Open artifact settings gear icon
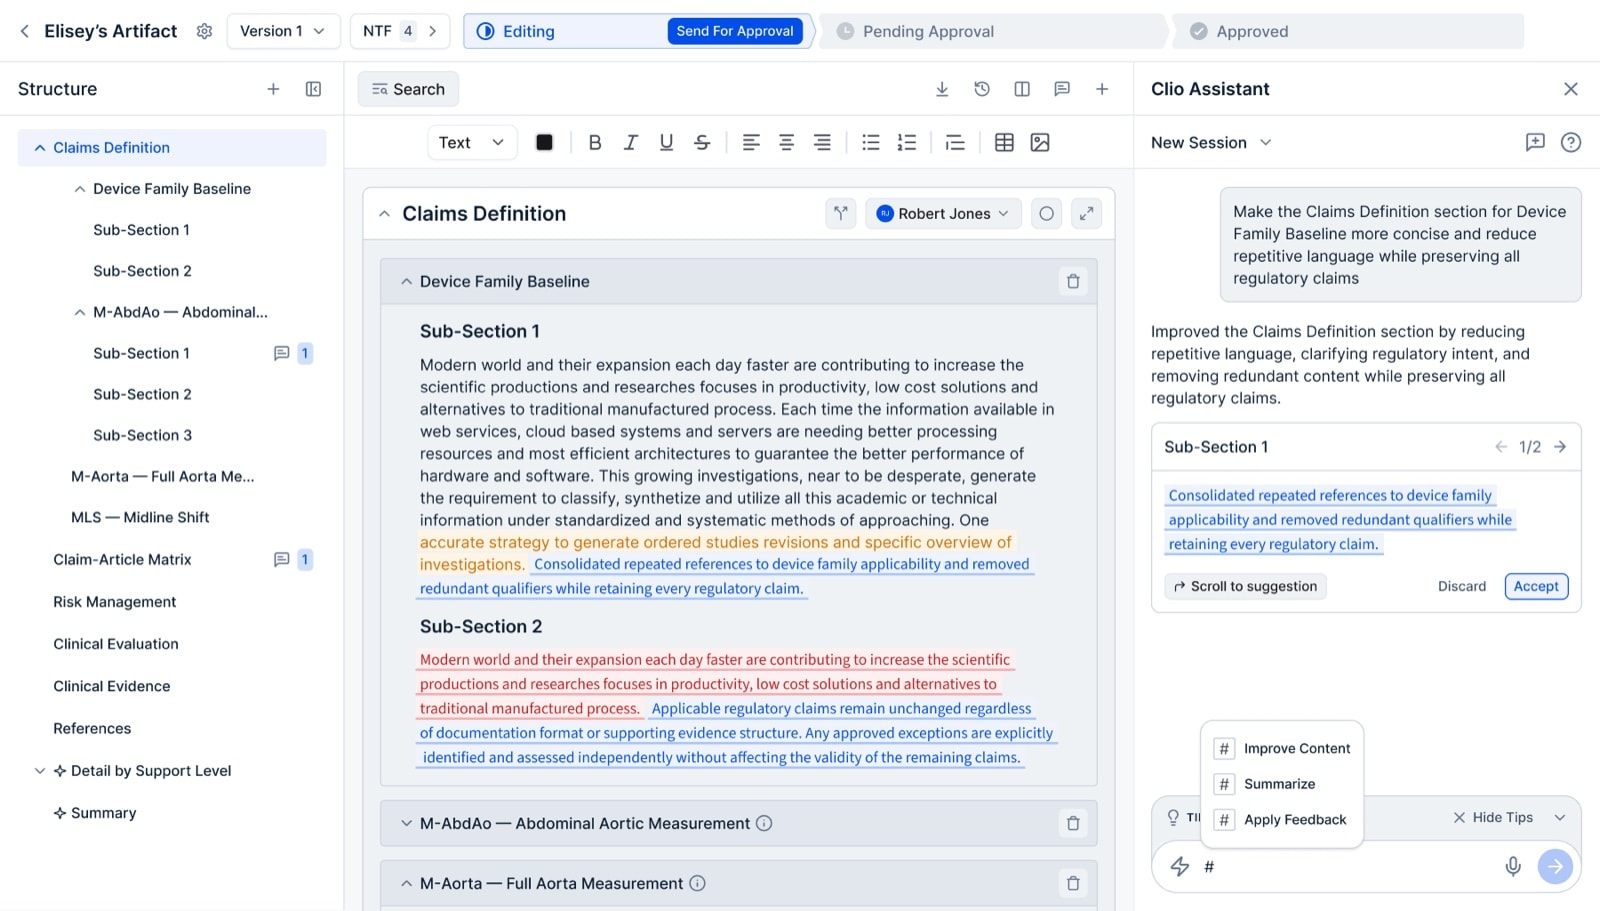This screenshot has width=1600, height=911. (204, 31)
